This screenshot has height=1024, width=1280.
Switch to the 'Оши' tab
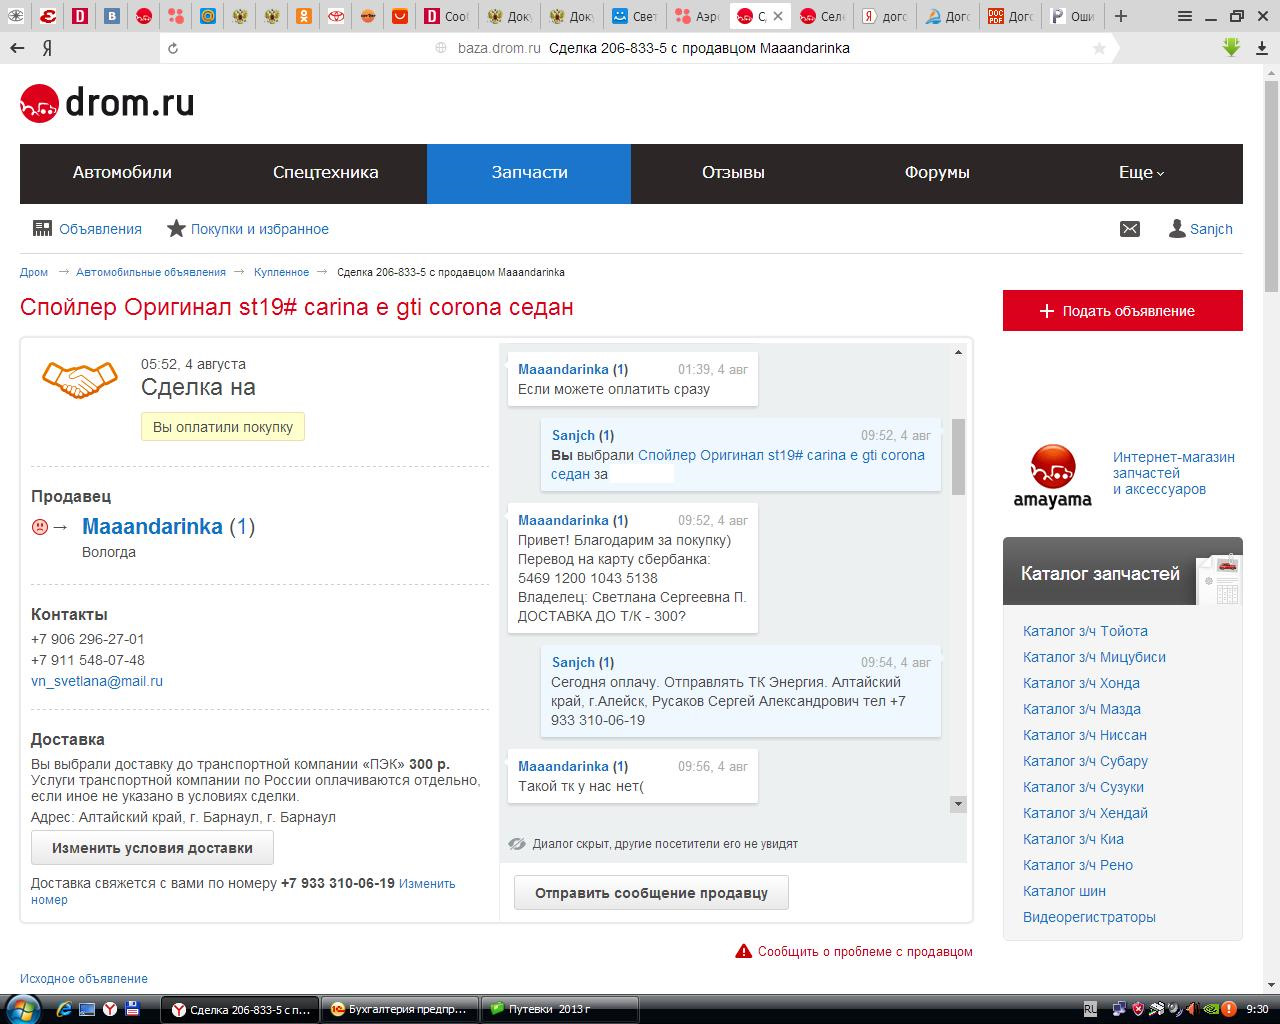[1072, 16]
